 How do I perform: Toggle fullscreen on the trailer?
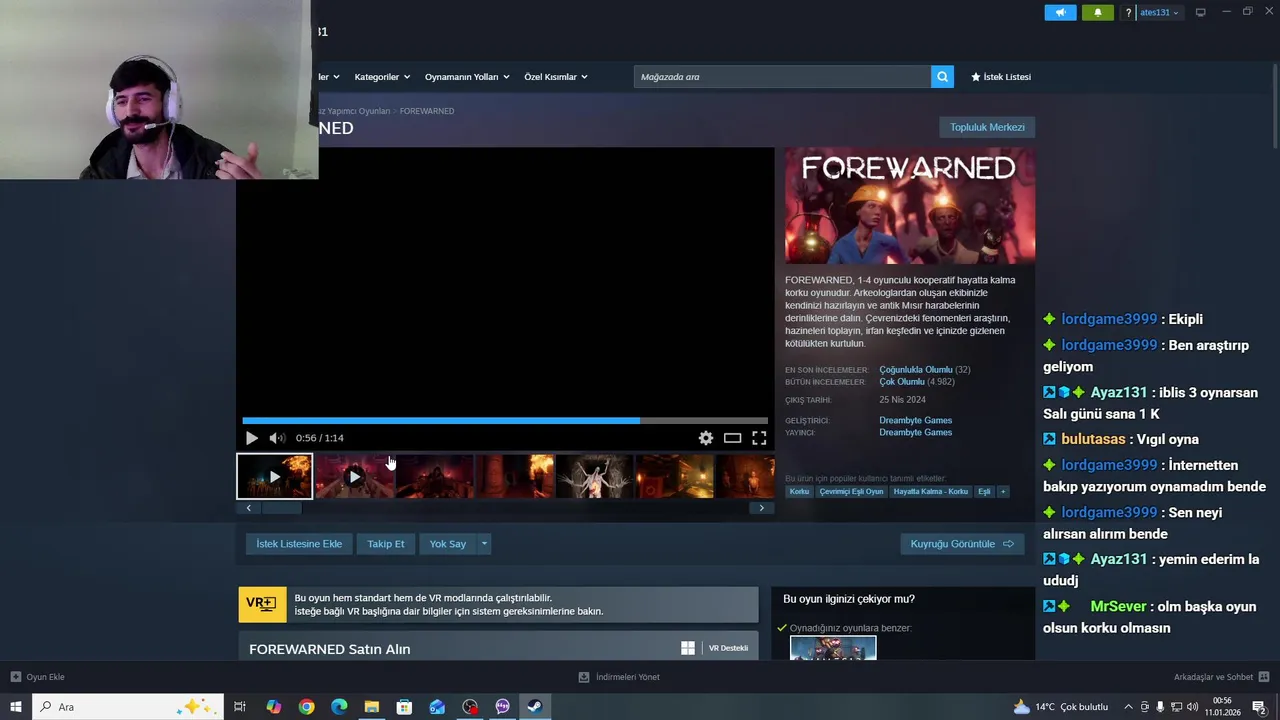[759, 438]
